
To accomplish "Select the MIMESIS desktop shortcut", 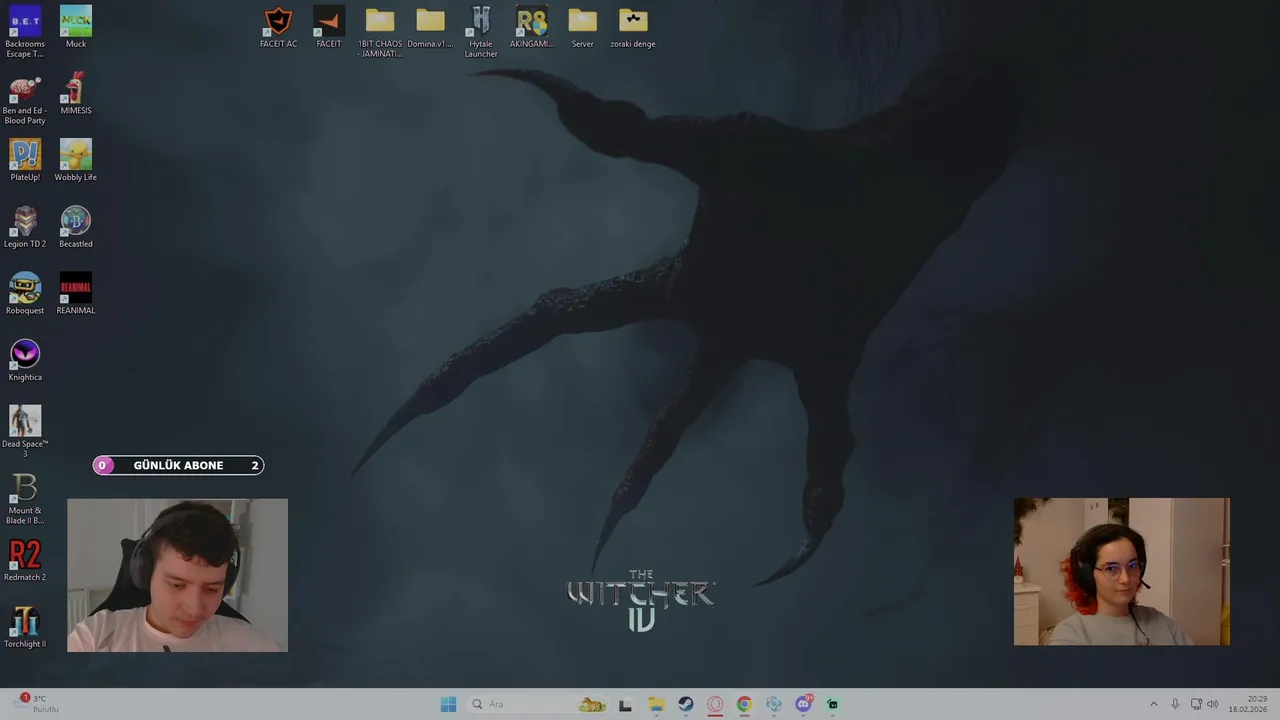I will click(76, 94).
